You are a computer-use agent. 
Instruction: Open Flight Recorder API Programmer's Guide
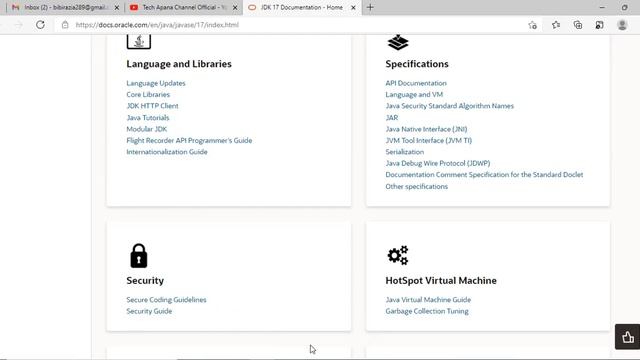189,140
